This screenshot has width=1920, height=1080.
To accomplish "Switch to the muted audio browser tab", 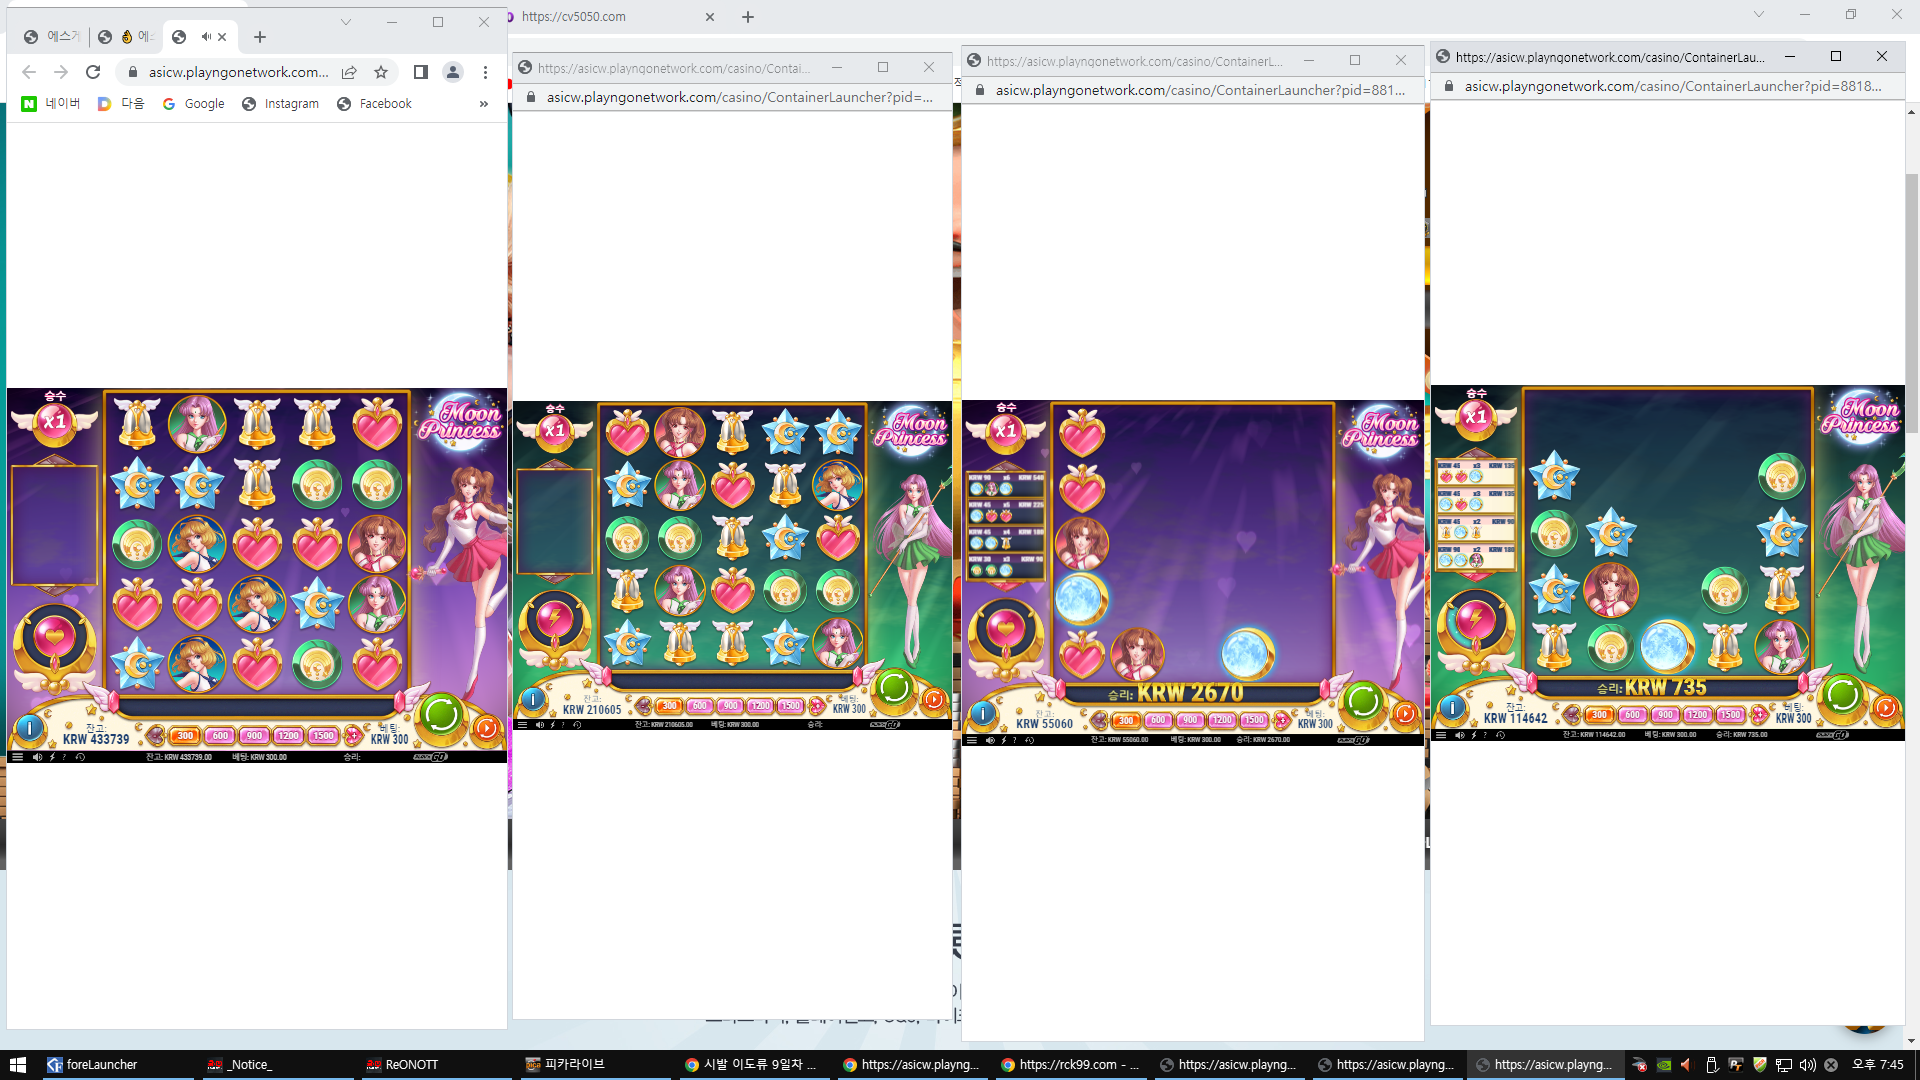I will [199, 37].
